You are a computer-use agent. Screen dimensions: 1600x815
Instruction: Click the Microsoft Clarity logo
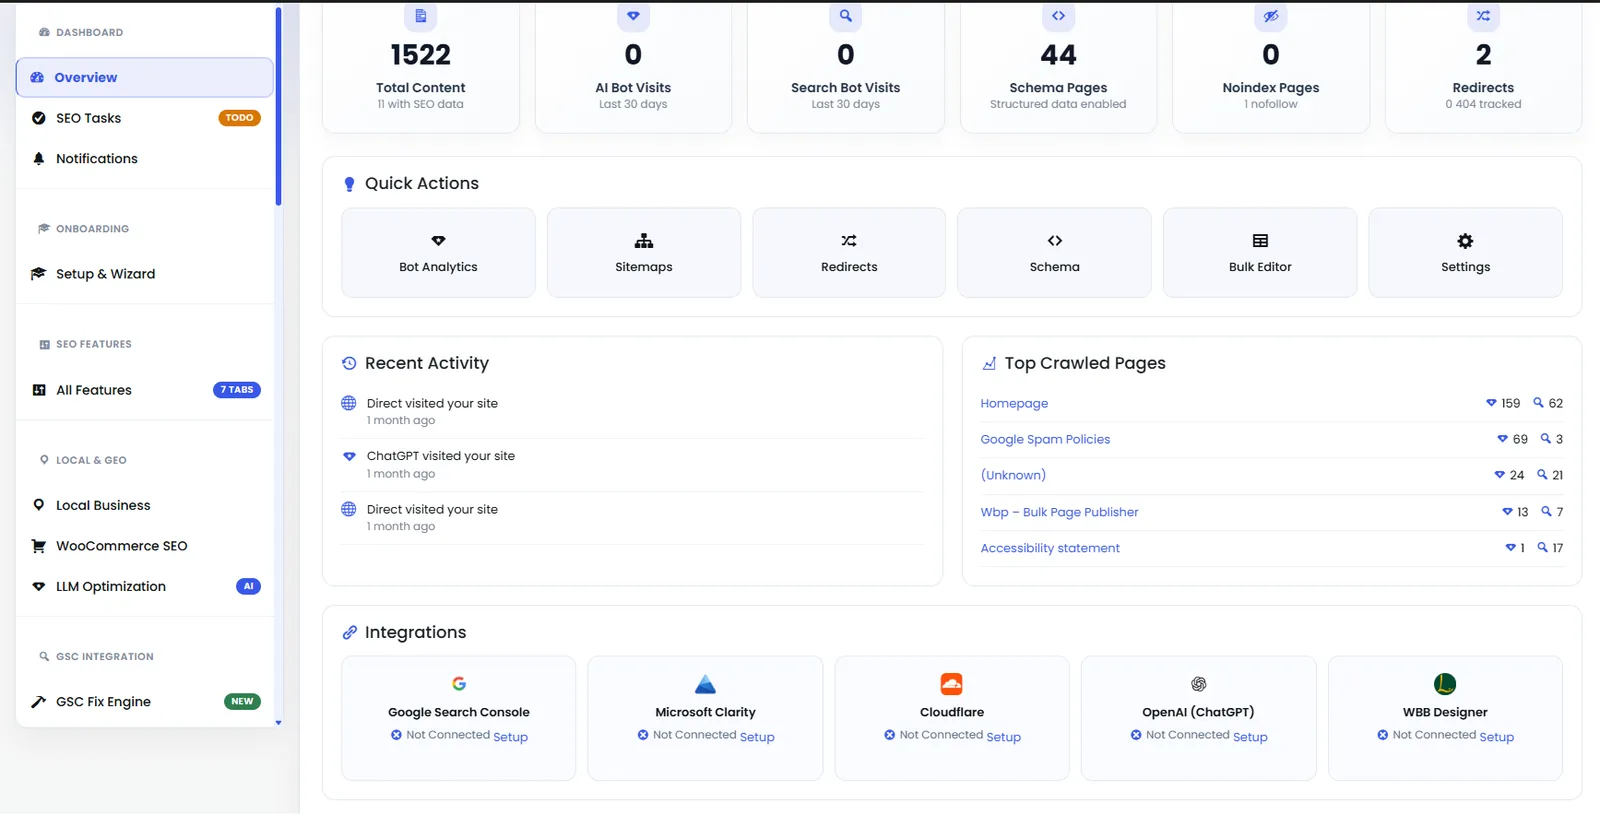(705, 684)
